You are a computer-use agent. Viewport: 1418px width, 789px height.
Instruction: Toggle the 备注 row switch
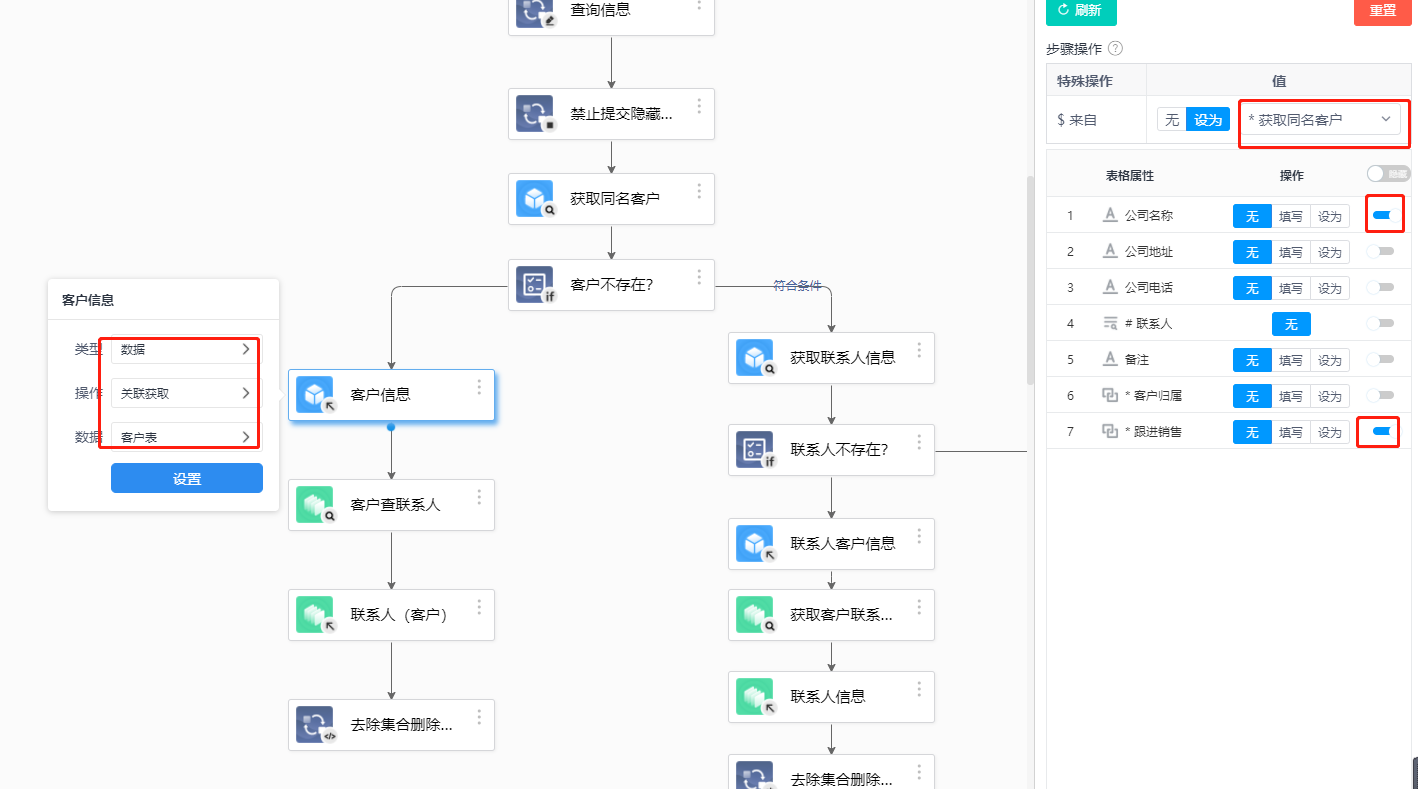[x=1381, y=359]
